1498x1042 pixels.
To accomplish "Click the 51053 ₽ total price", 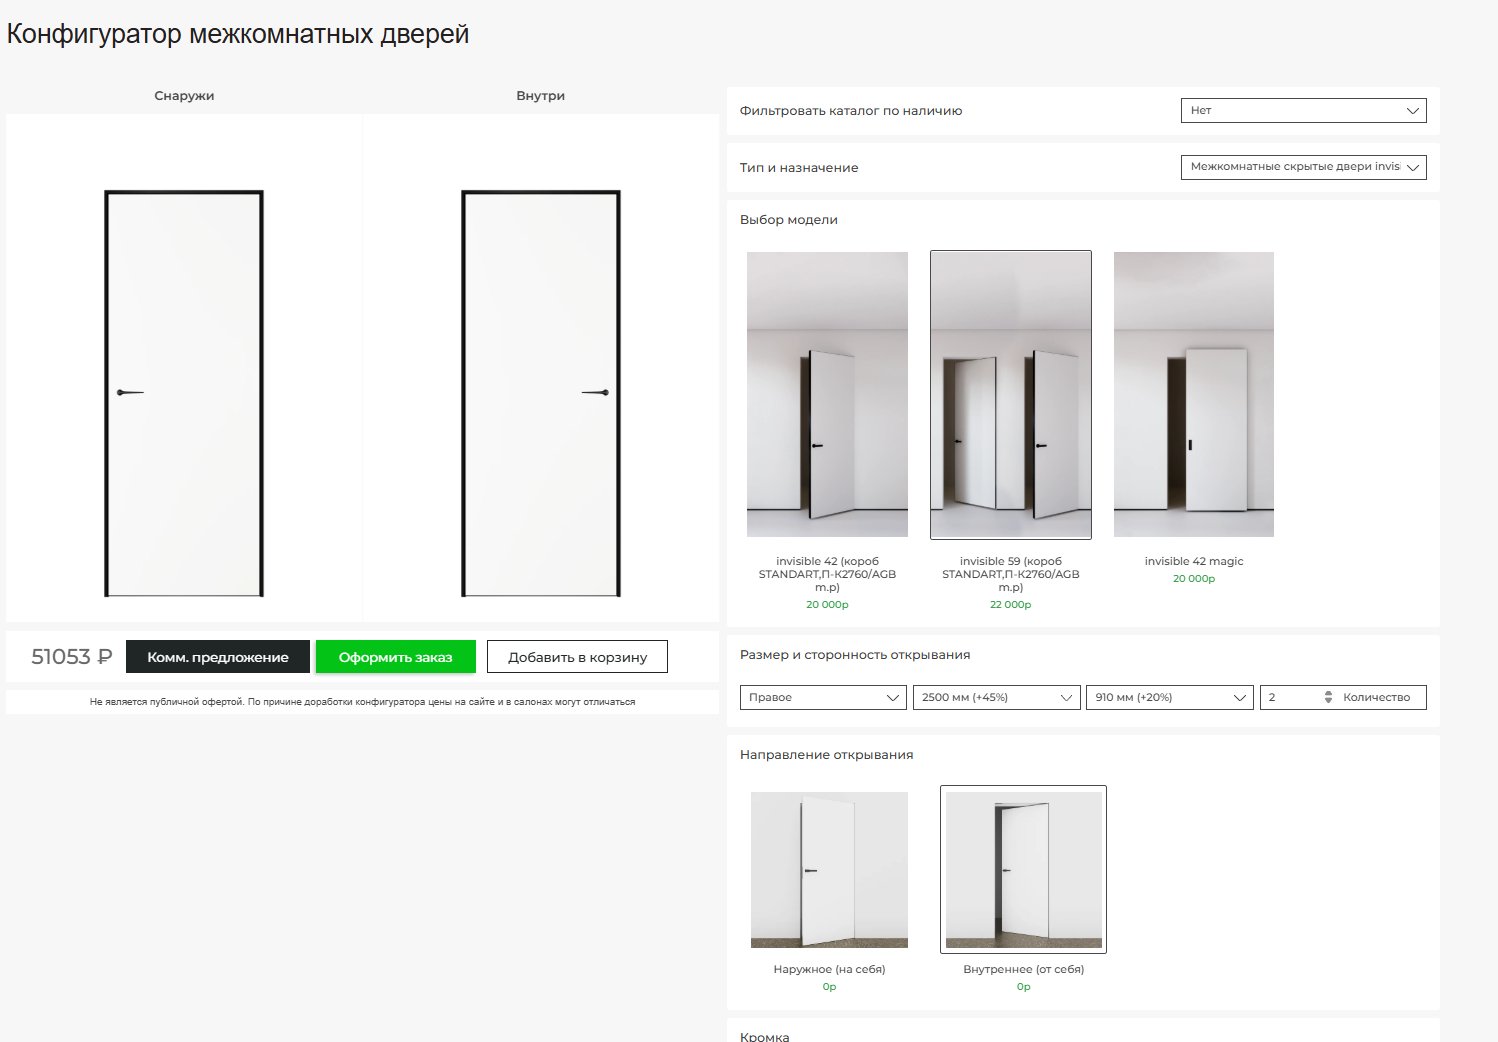I will 71,657.
